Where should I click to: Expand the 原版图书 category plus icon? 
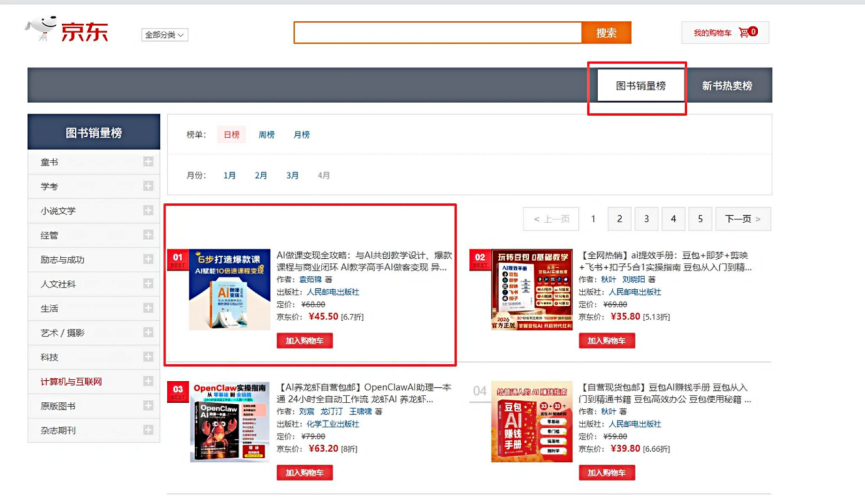[148, 405]
